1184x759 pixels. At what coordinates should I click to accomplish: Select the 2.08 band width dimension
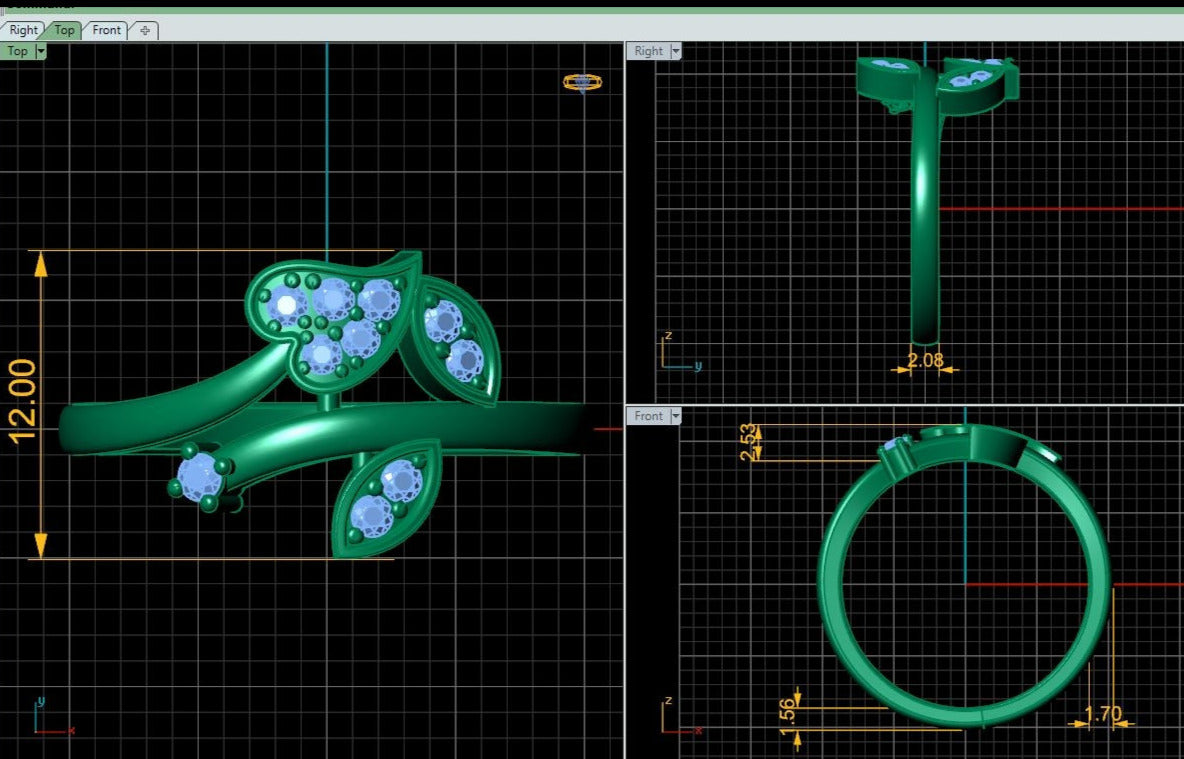click(925, 359)
